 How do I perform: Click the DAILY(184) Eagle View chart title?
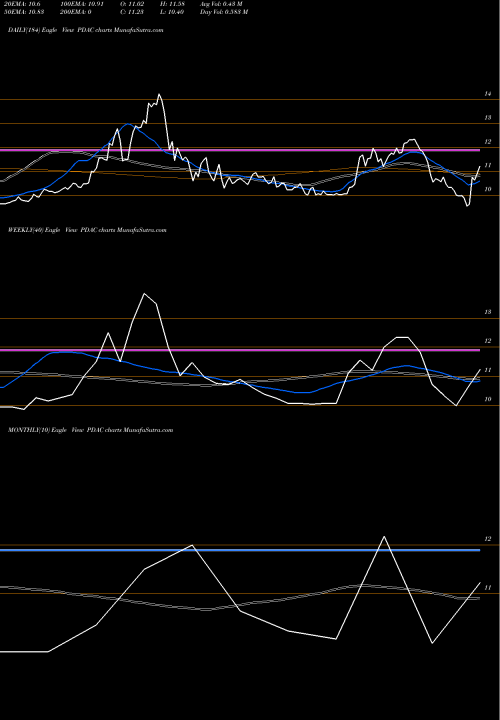pyautogui.click(x=85, y=30)
